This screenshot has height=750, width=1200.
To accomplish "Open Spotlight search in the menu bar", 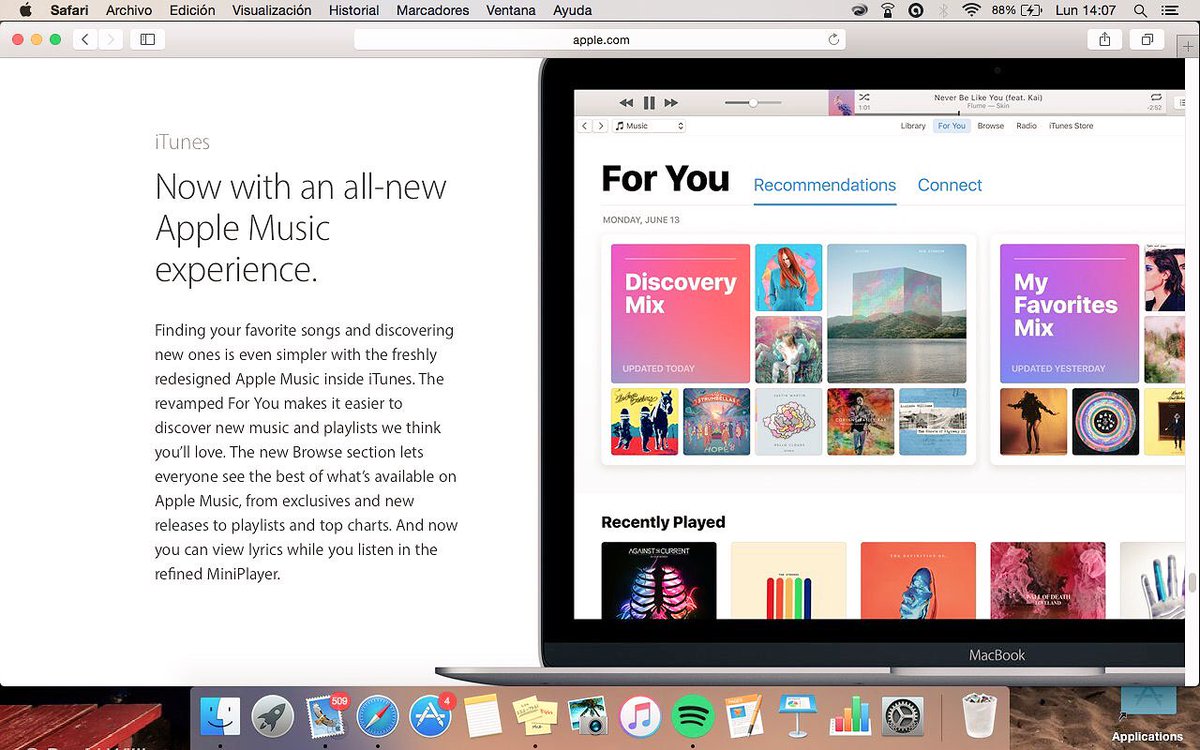I will tap(1141, 10).
